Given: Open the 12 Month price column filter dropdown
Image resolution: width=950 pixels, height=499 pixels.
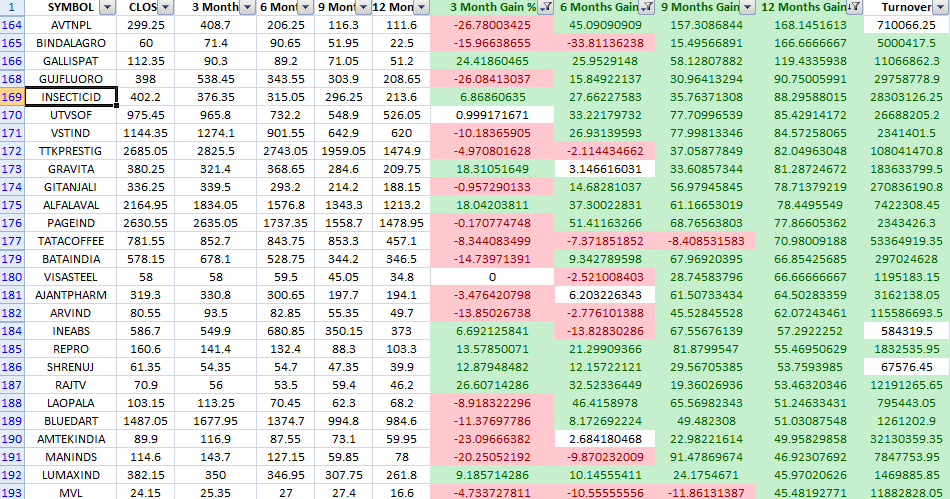Looking at the screenshot, I should [422, 7].
